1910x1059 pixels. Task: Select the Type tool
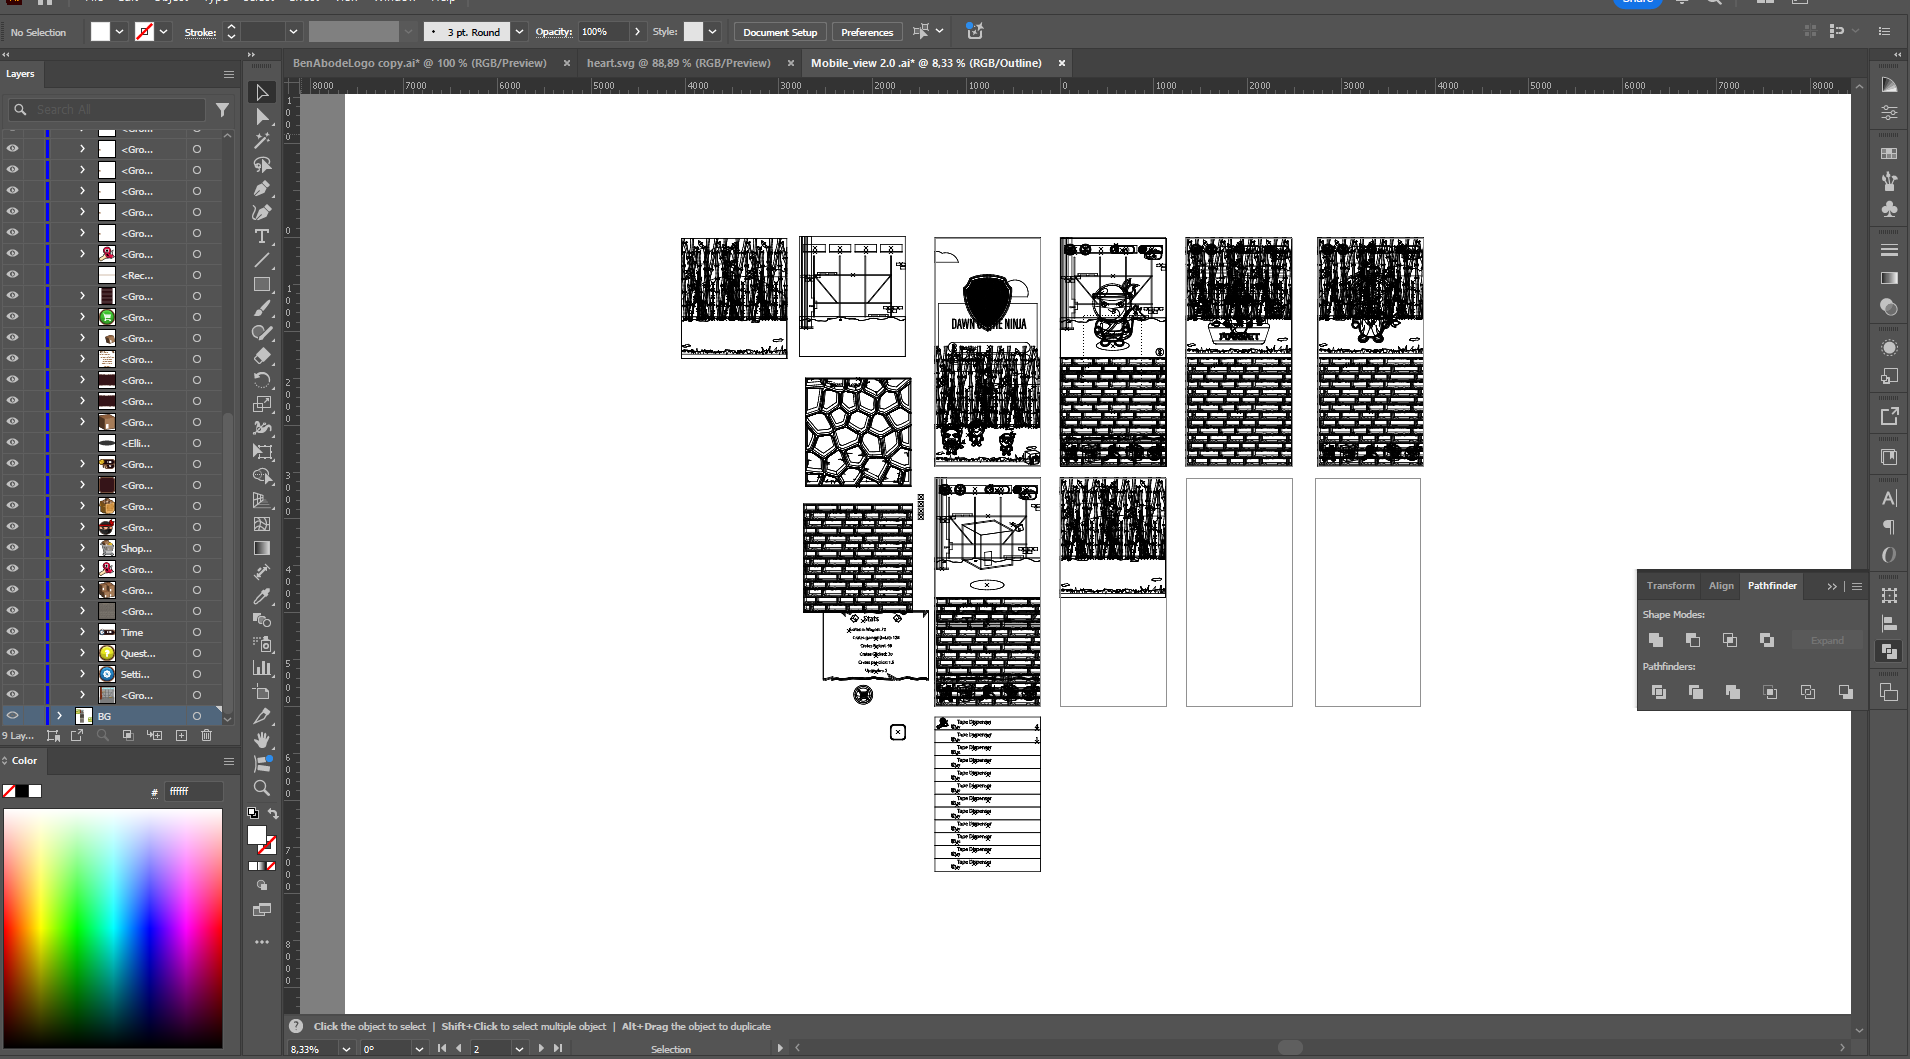[x=262, y=236]
